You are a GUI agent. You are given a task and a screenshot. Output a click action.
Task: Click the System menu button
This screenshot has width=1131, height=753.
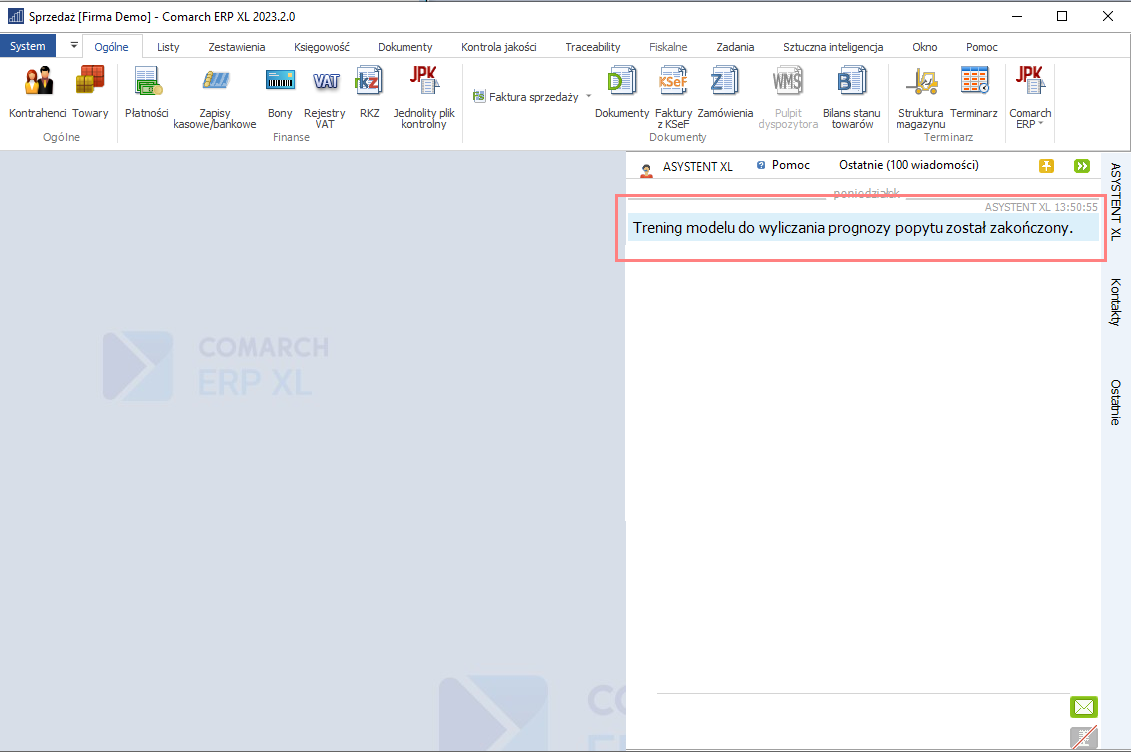(x=27, y=46)
